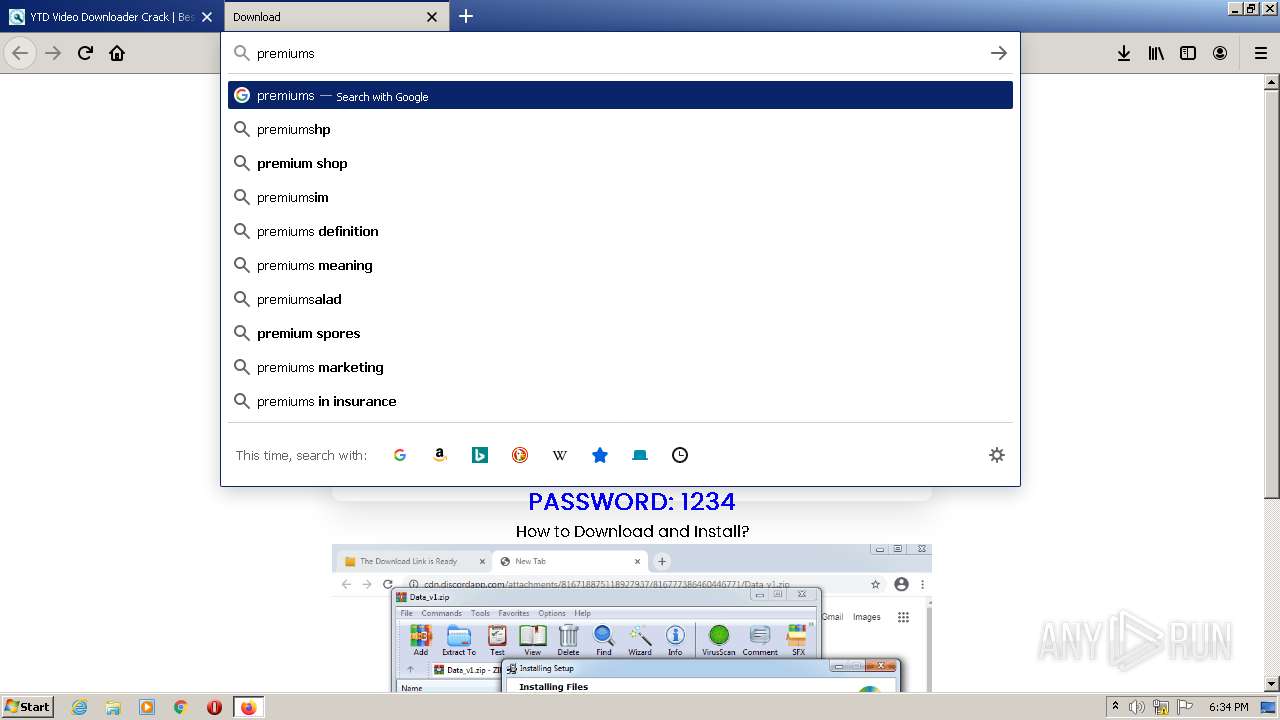Search this time with Google
Image resolution: width=1280 pixels, height=720 pixels.
pyautogui.click(x=400, y=455)
